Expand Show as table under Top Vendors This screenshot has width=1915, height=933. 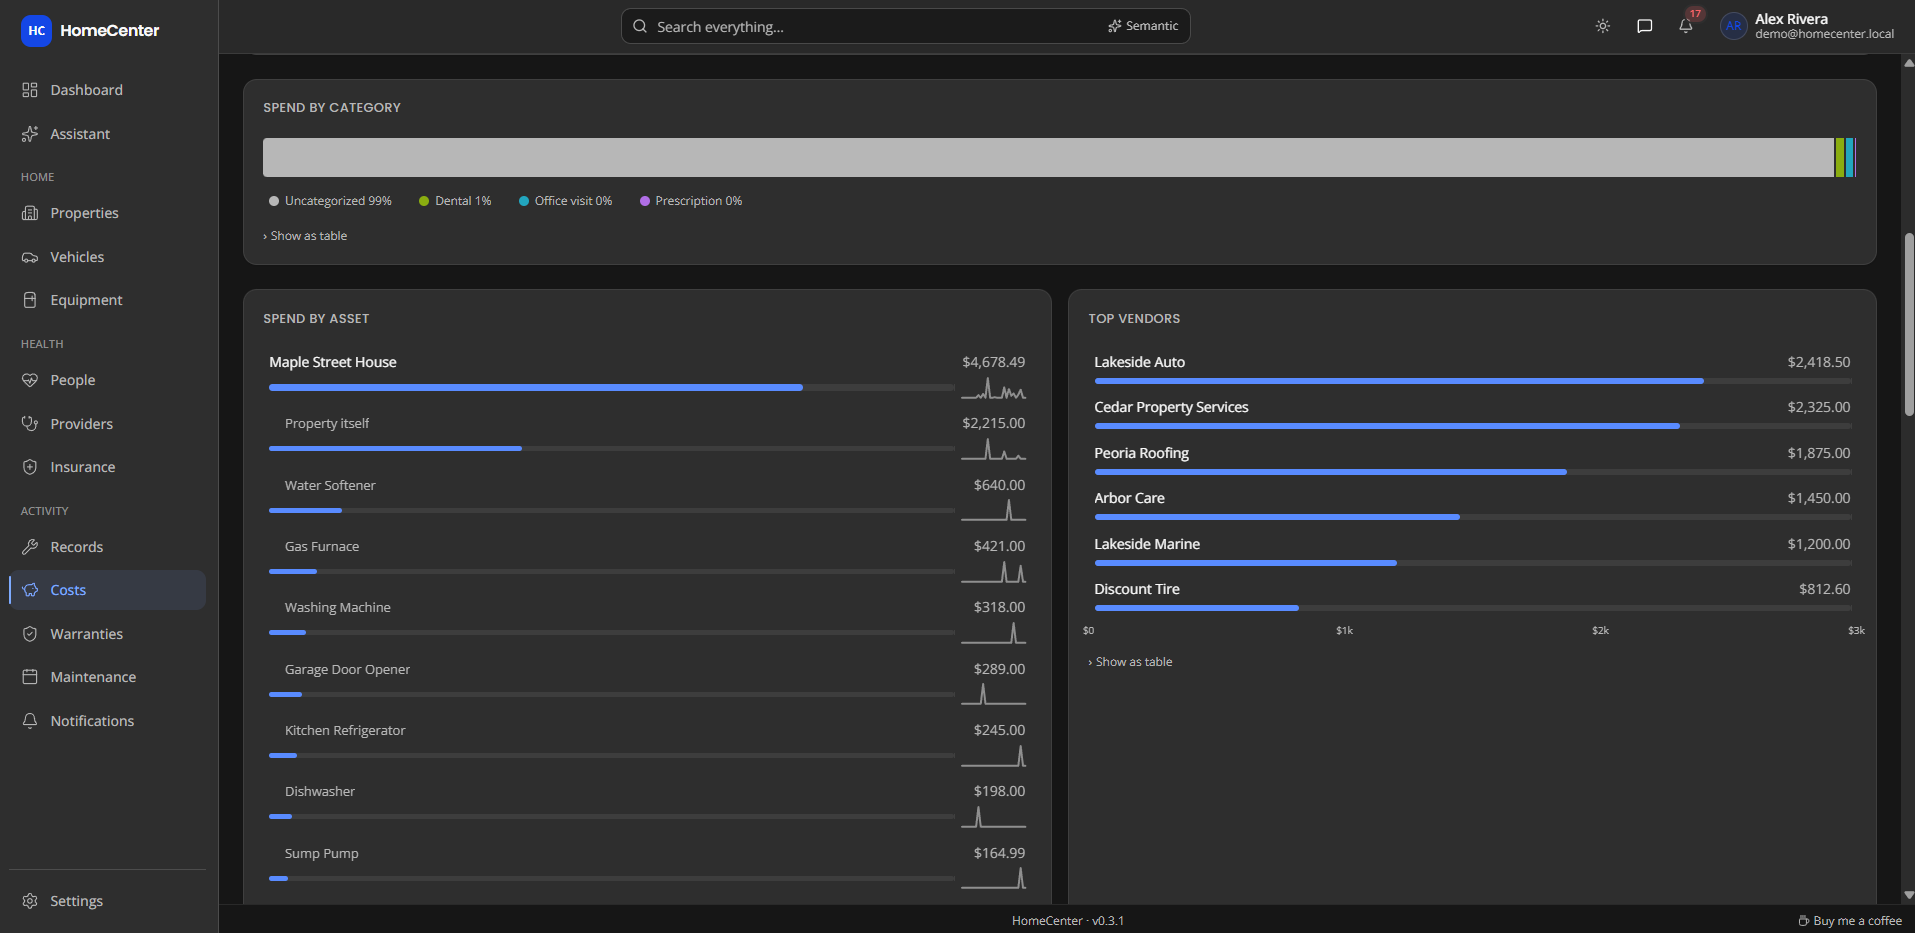click(x=1130, y=662)
